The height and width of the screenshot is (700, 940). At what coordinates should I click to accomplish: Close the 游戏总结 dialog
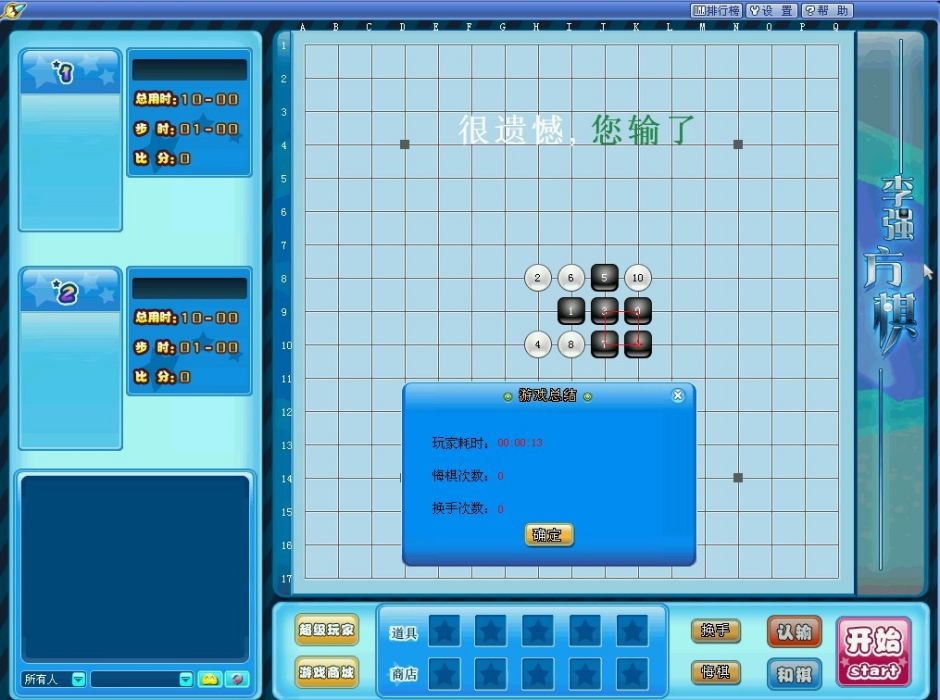tap(677, 395)
